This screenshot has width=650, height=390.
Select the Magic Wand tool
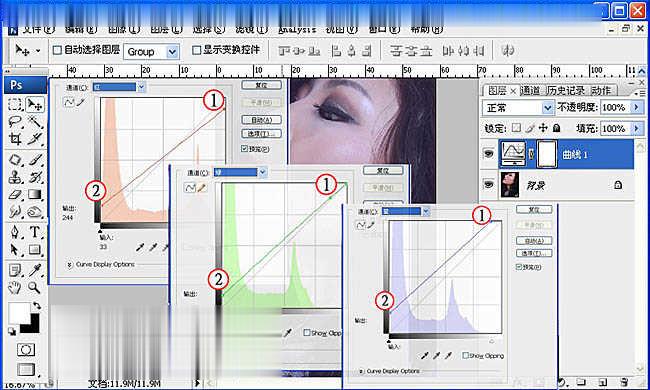coord(35,121)
